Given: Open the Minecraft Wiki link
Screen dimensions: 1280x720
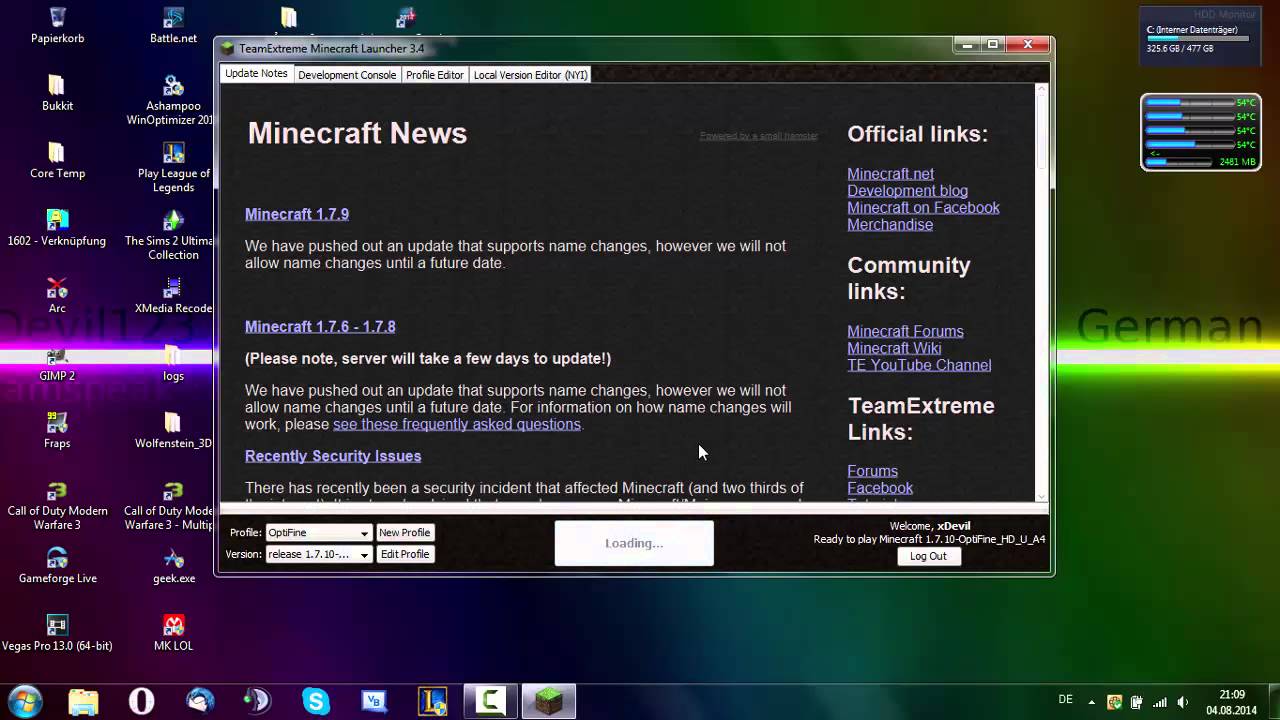Looking at the screenshot, I should point(894,348).
